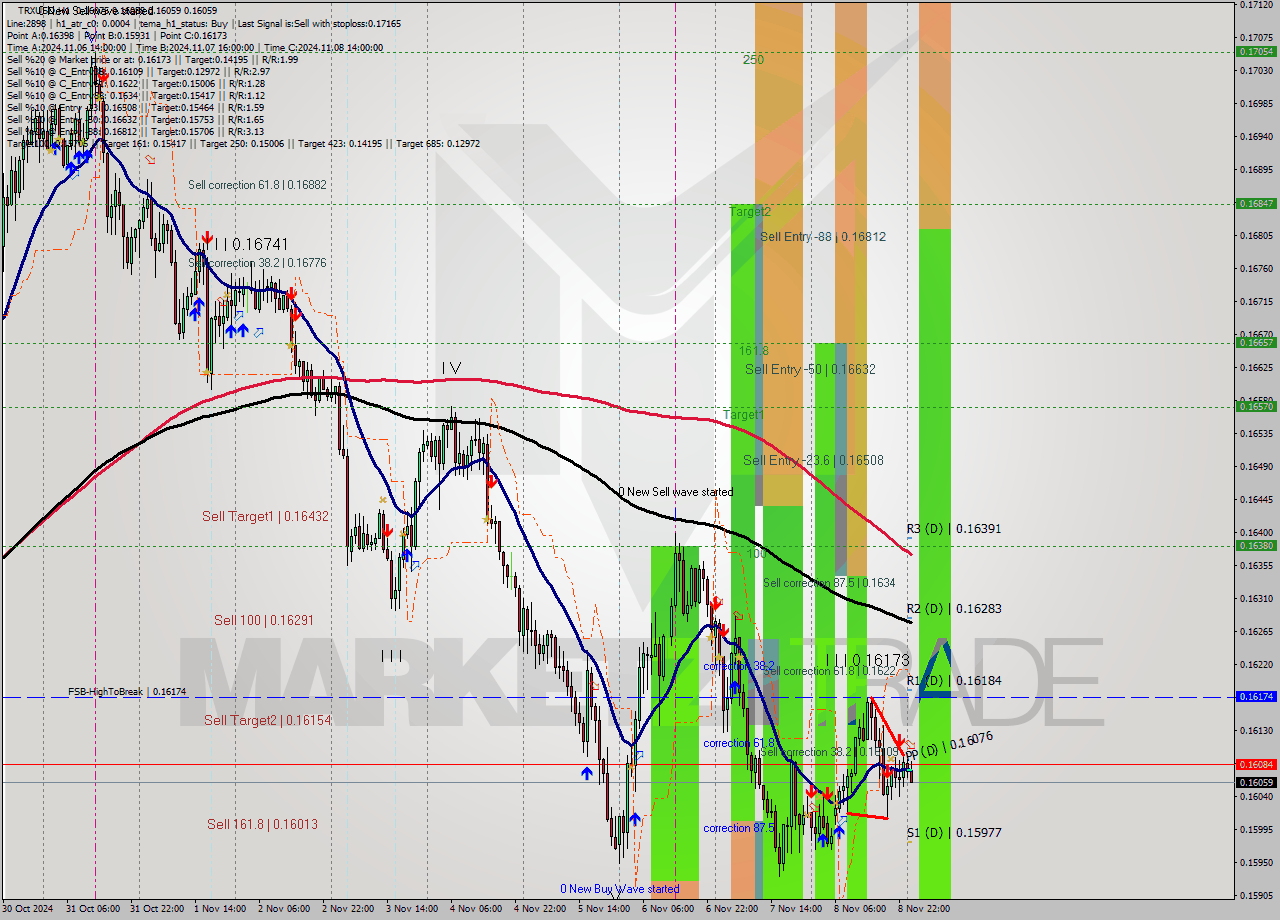This screenshot has height=920, width=1280.
Task: Click the 'Target2' zone label
Action: [750, 211]
